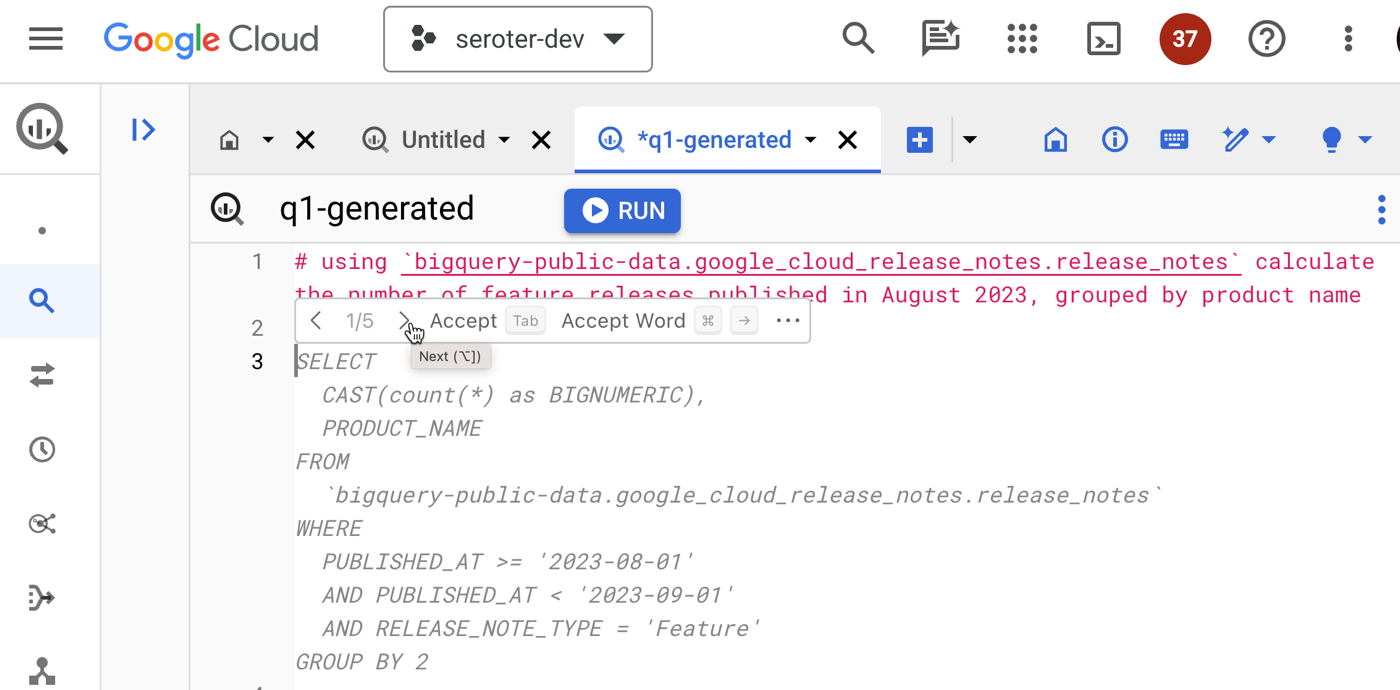This screenshot has height=690, width=1400.
Task: Accept the suggested SQL completion
Action: 463,321
